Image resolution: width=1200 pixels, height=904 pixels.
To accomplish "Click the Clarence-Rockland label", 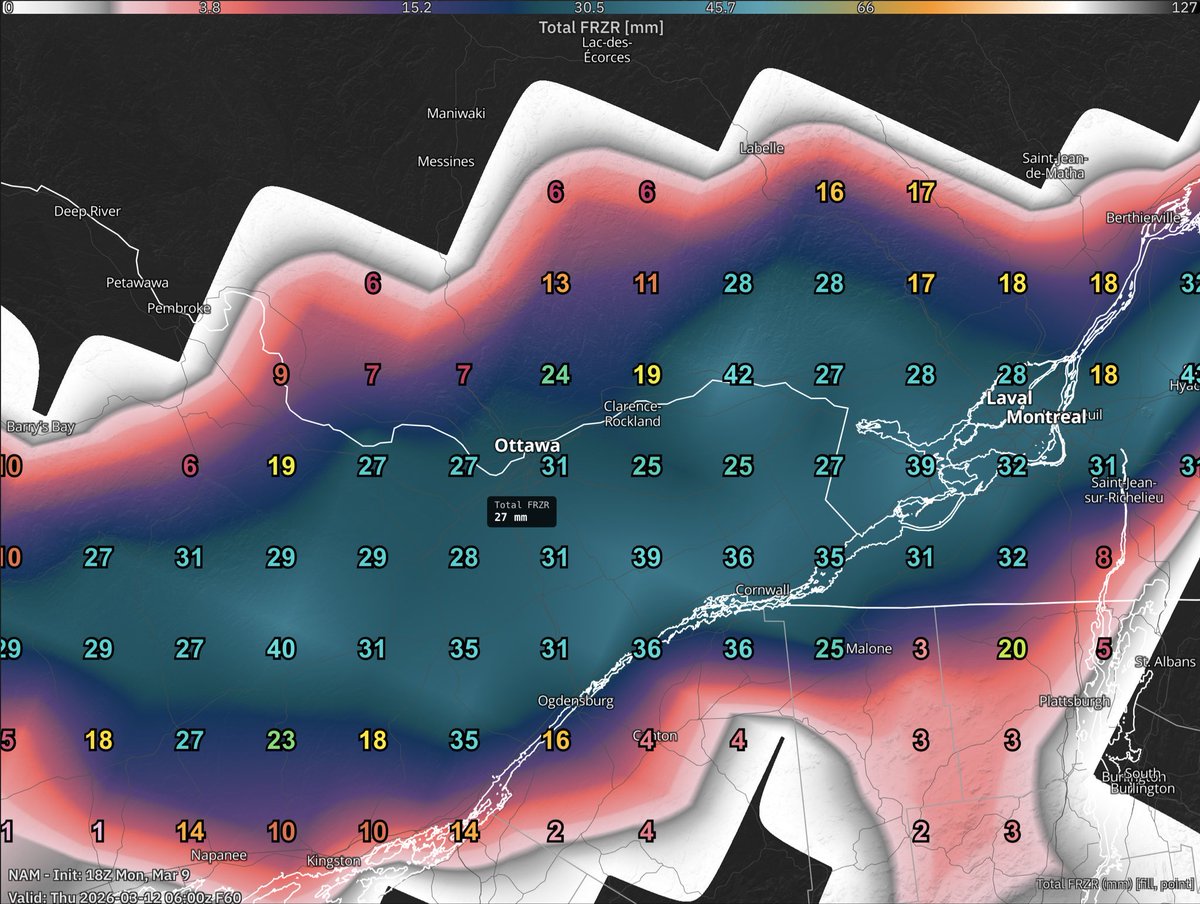I will (632, 414).
